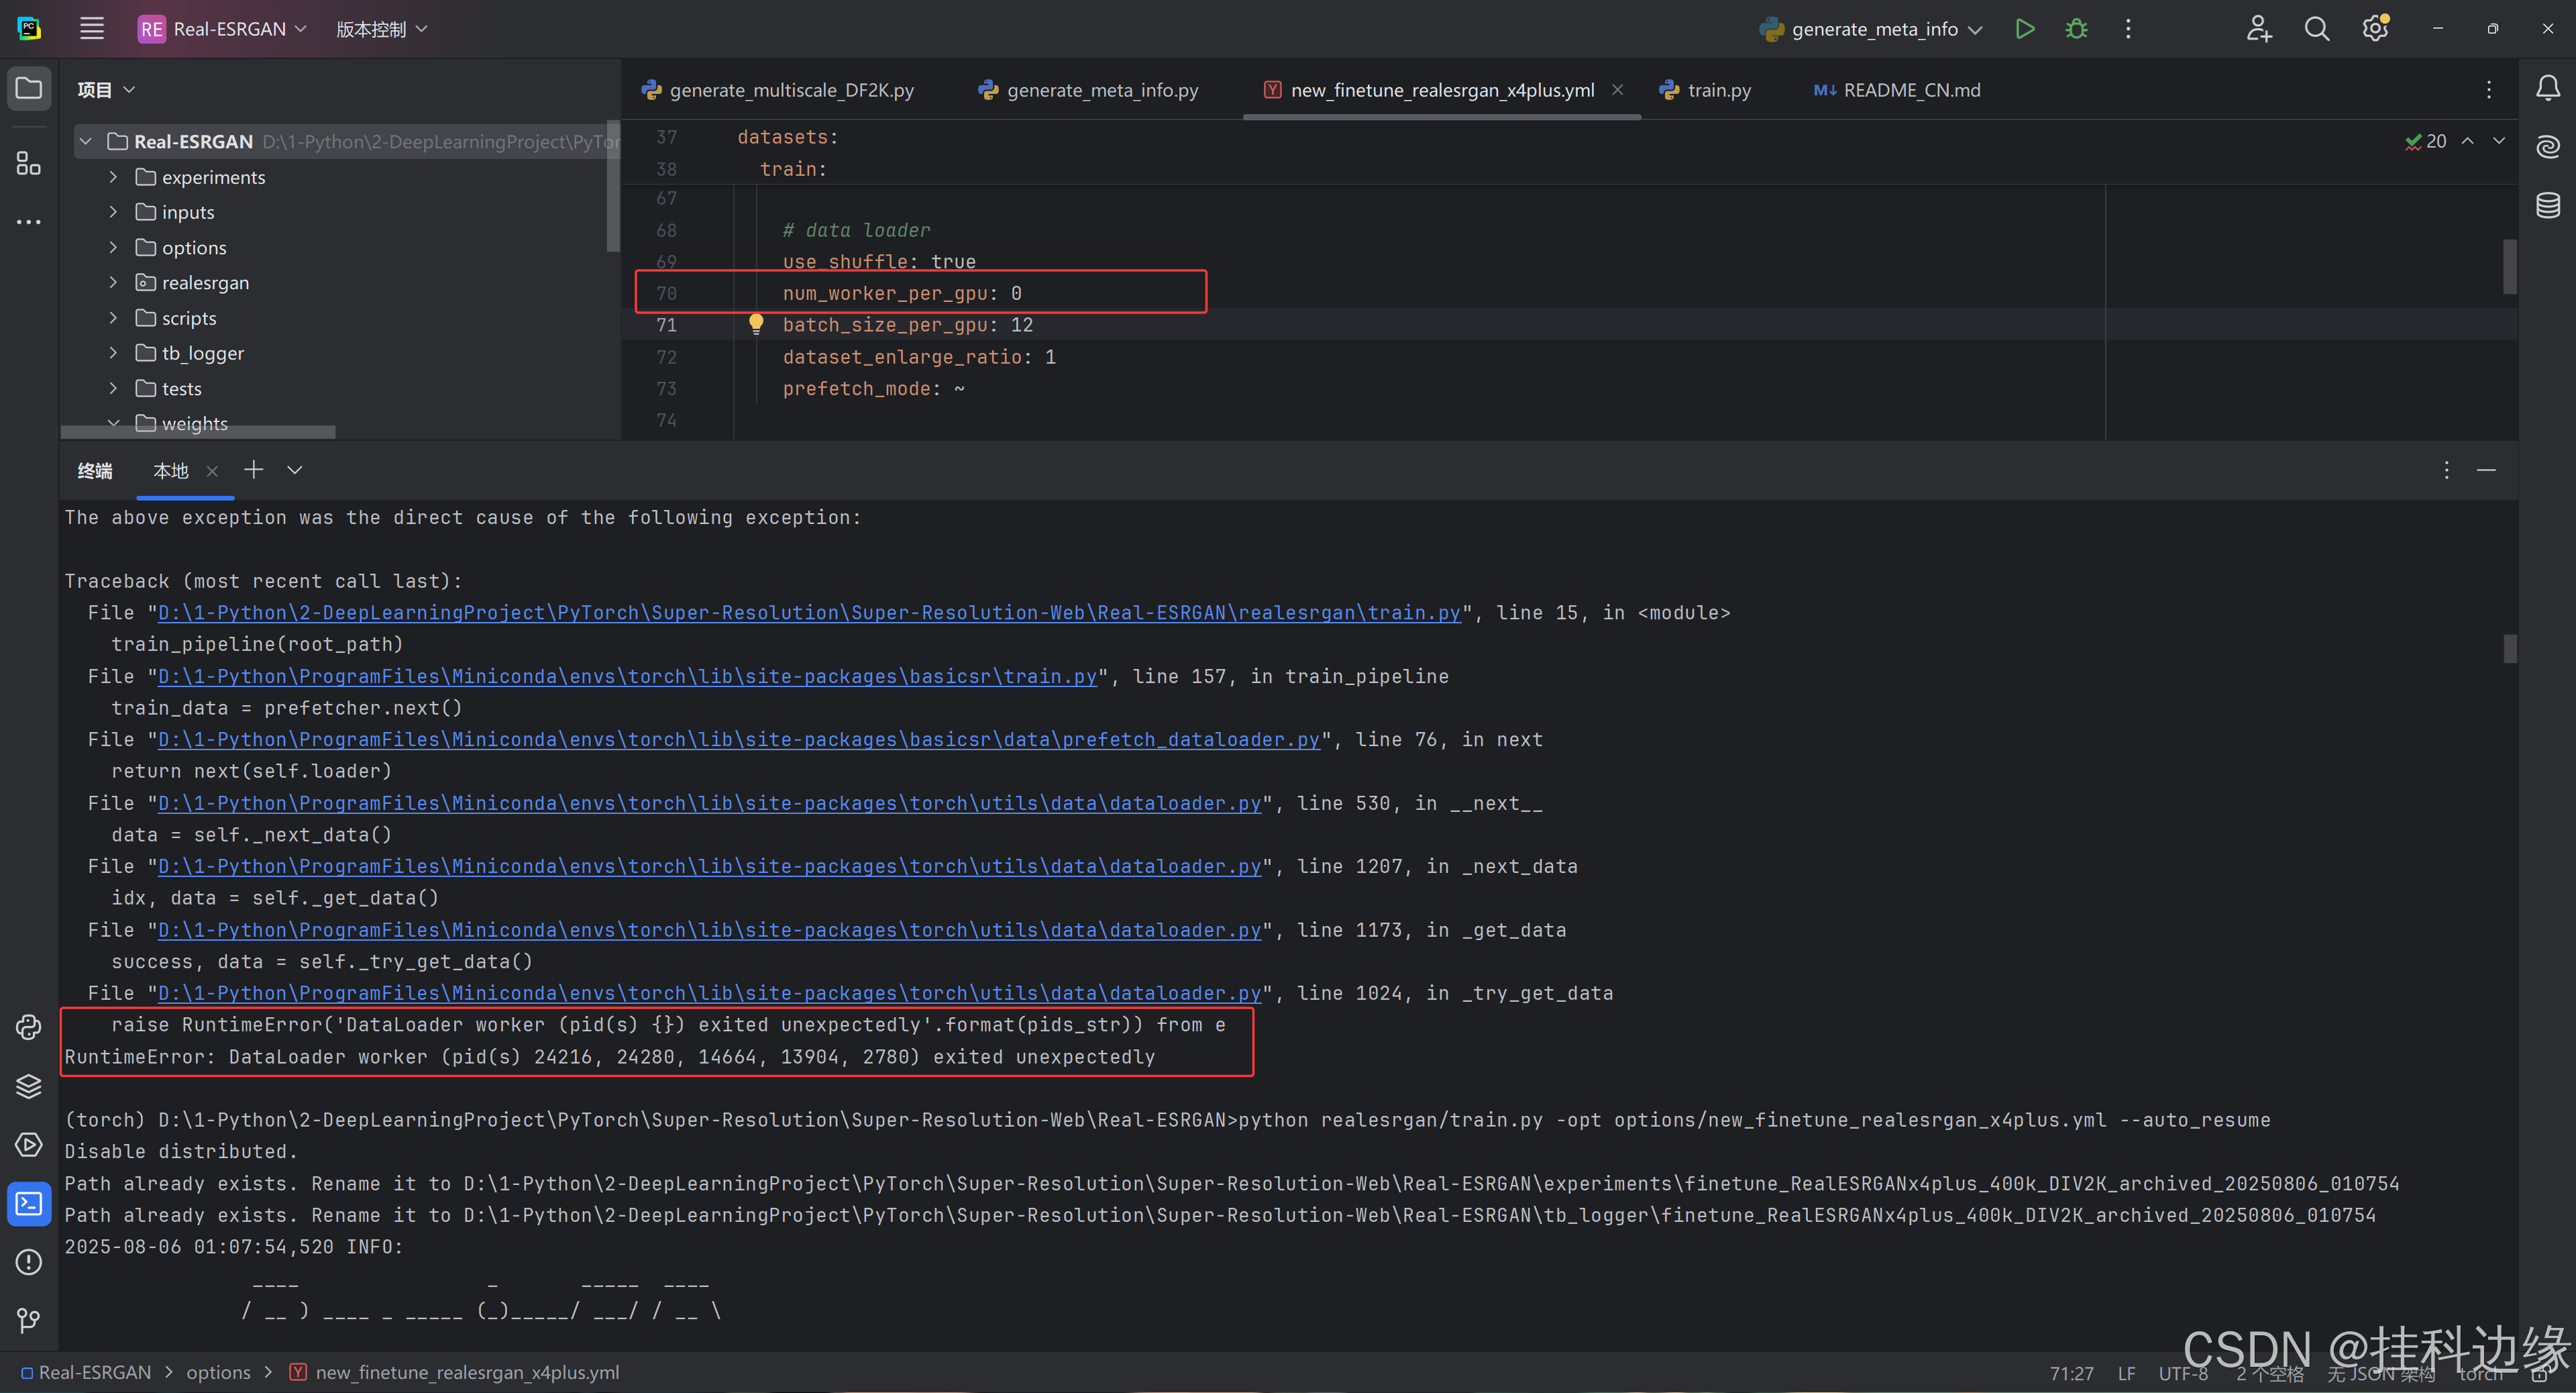
Task: Toggle the Project tool window button
Action: tap(29, 89)
